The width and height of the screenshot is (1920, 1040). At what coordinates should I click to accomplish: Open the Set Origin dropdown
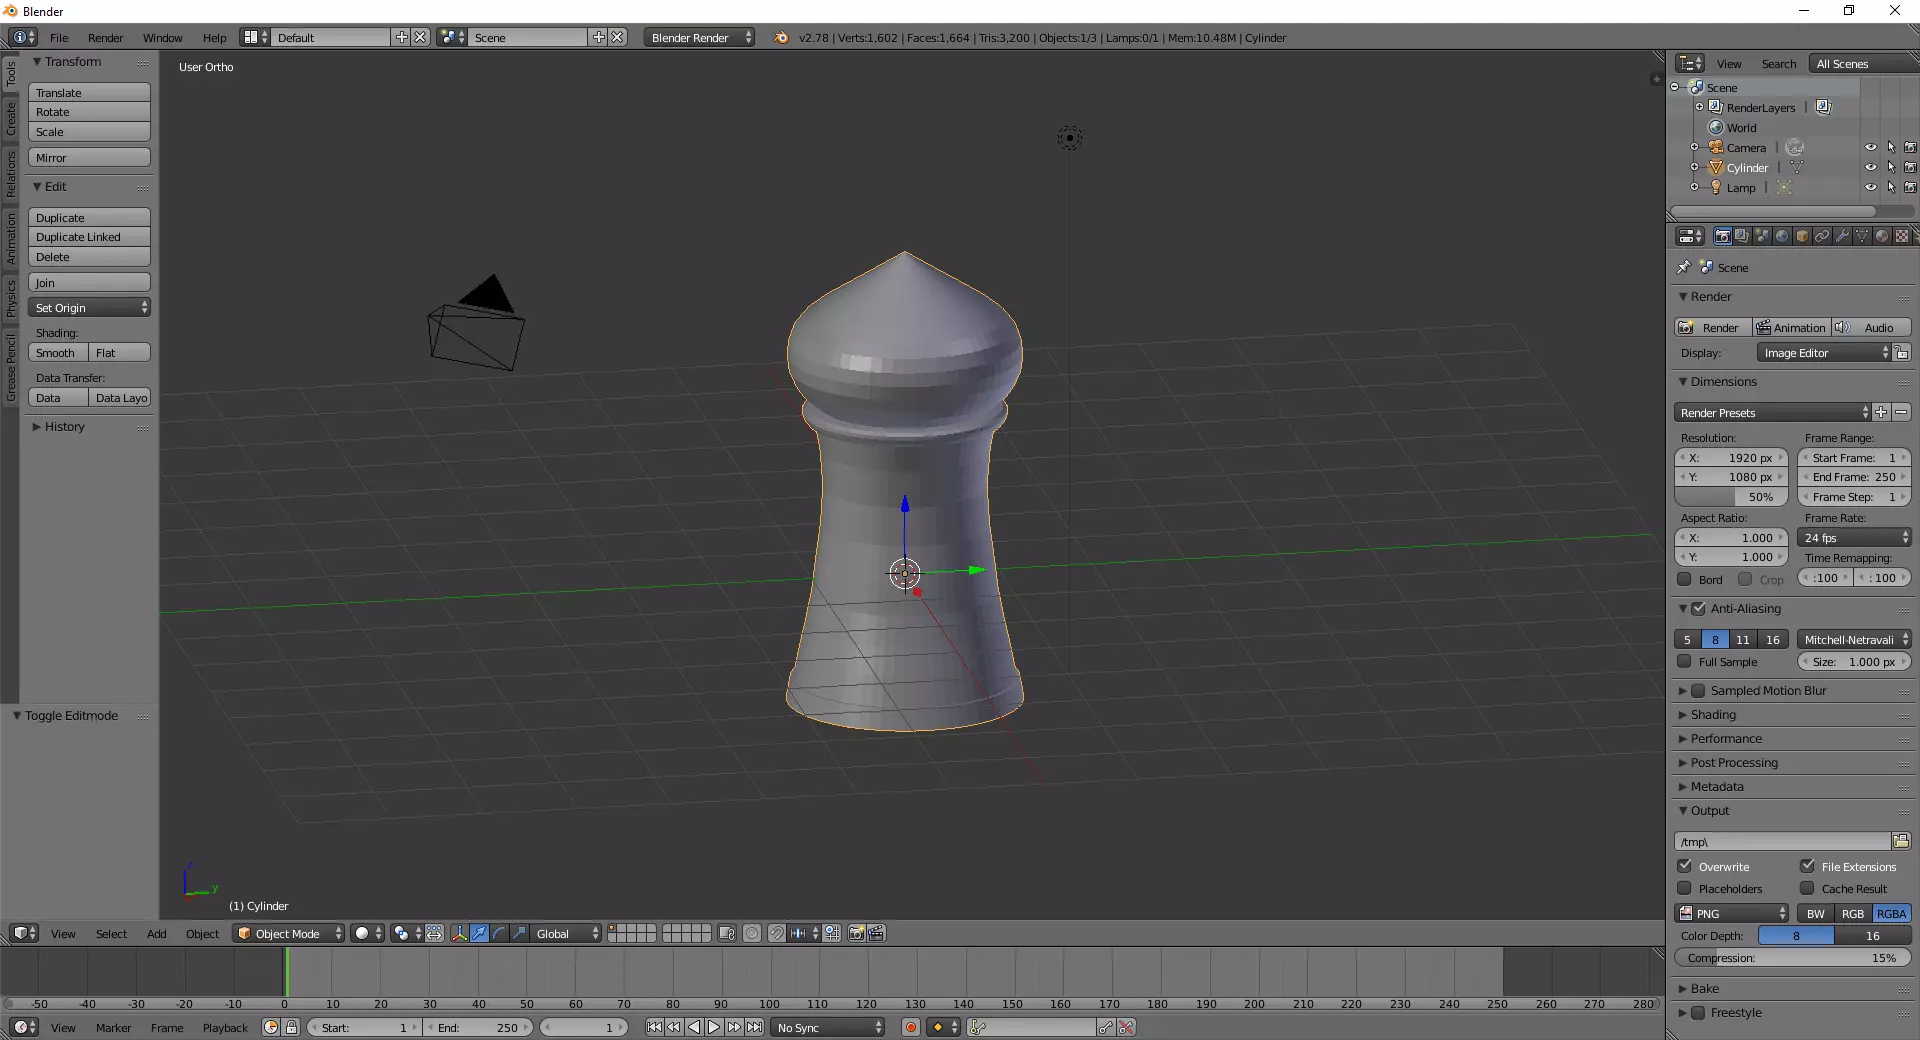tap(90, 308)
